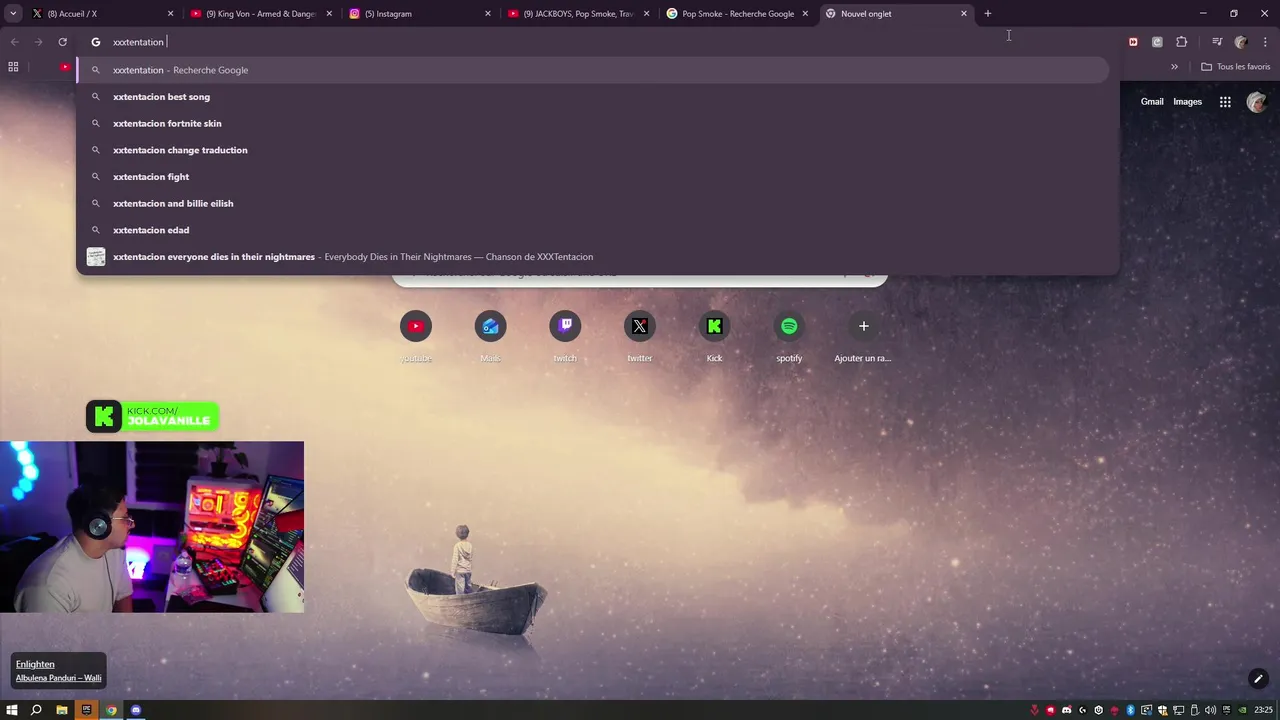Open Discord from the taskbar

pos(136,710)
